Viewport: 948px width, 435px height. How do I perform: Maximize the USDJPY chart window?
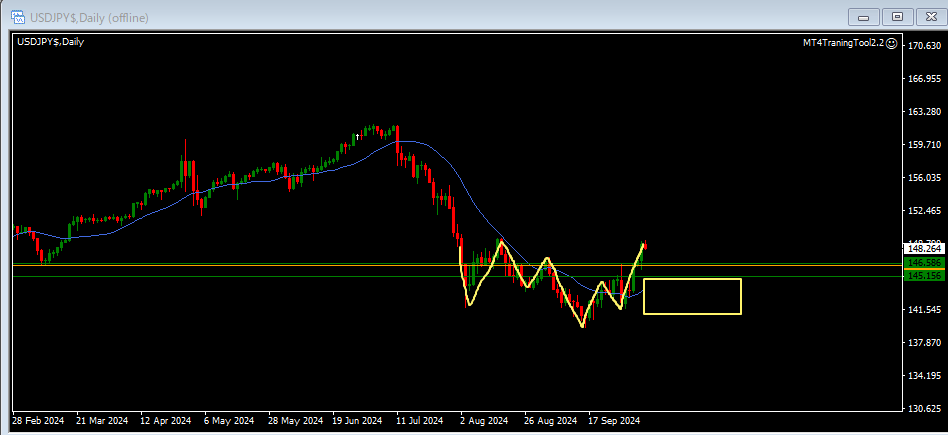click(897, 16)
